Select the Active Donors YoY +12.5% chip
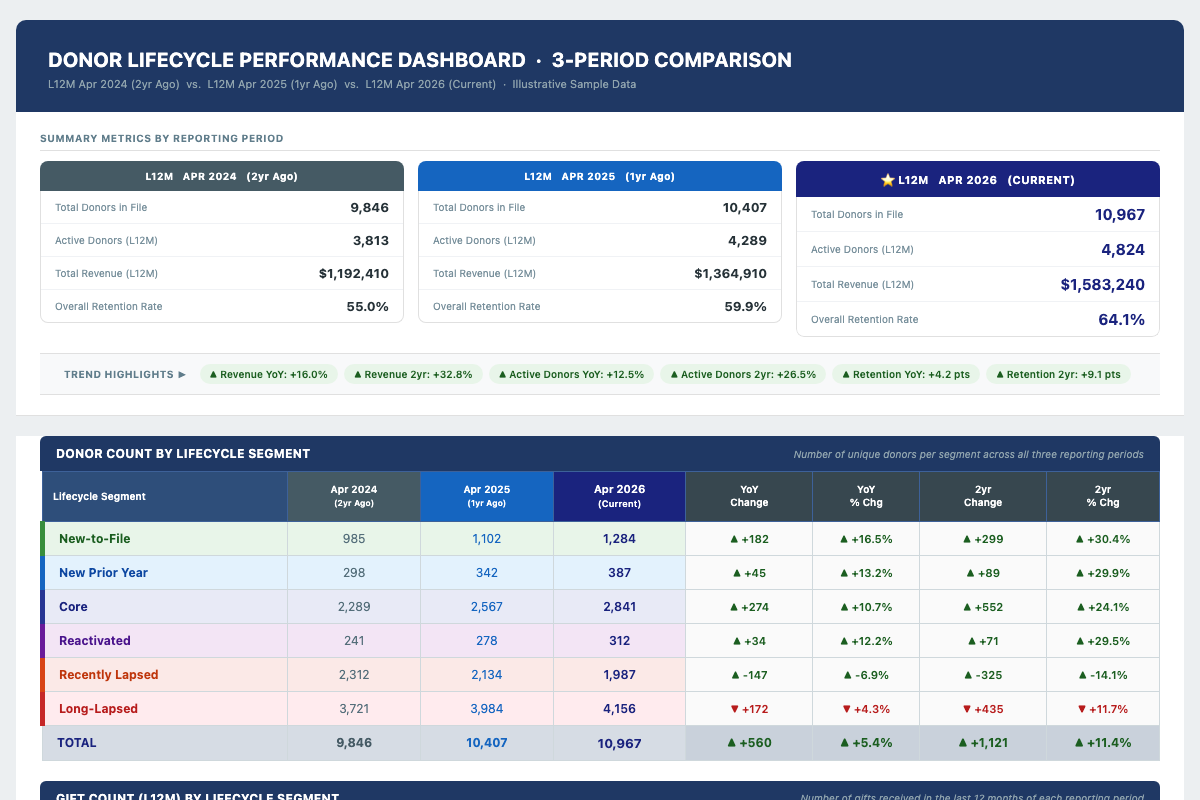The width and height of the screenshot is (1200, 800). pos(571,374)
